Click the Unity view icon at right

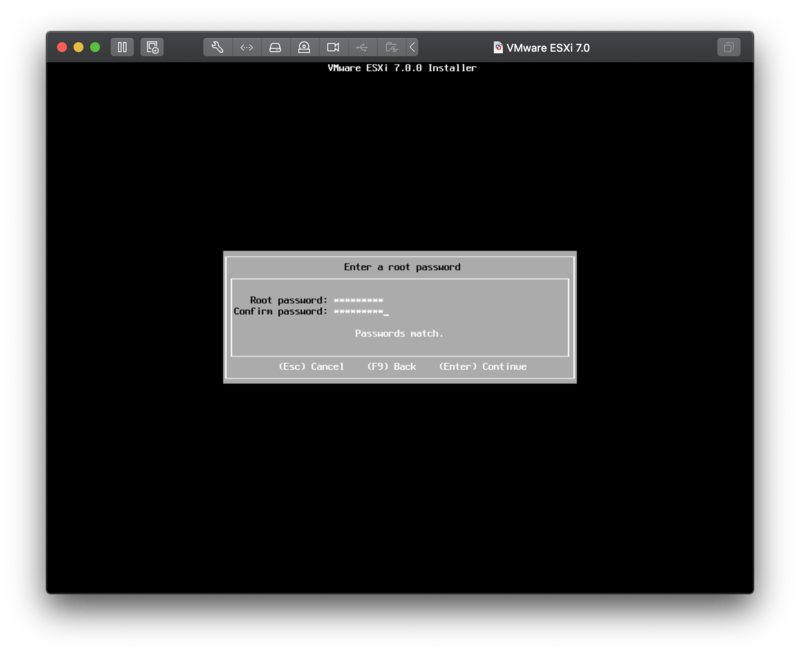729,47
